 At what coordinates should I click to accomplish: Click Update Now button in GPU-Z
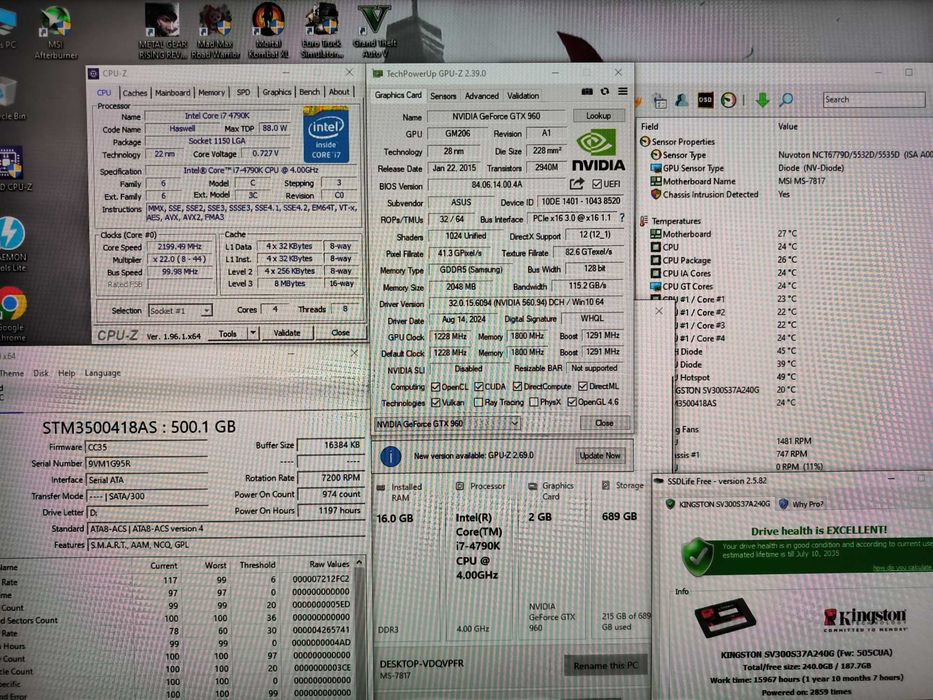600,455
